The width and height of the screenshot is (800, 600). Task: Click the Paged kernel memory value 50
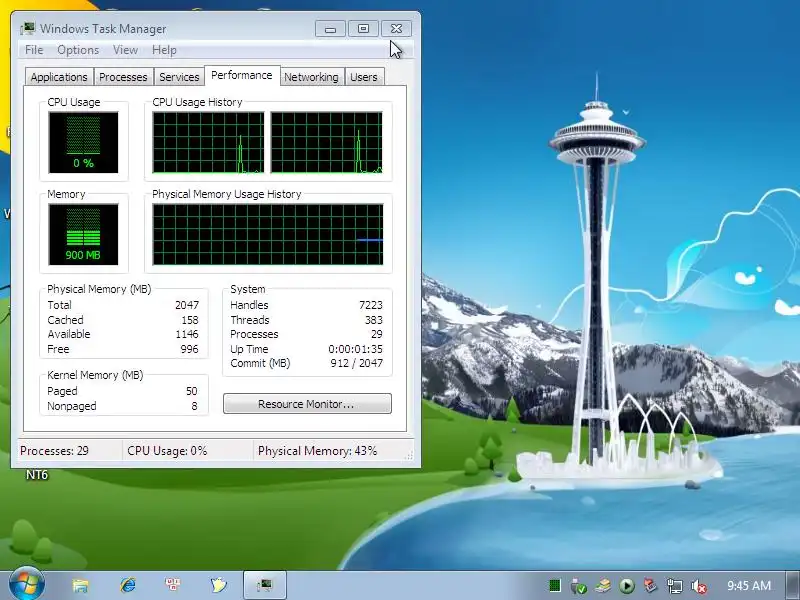click(191, 391)
